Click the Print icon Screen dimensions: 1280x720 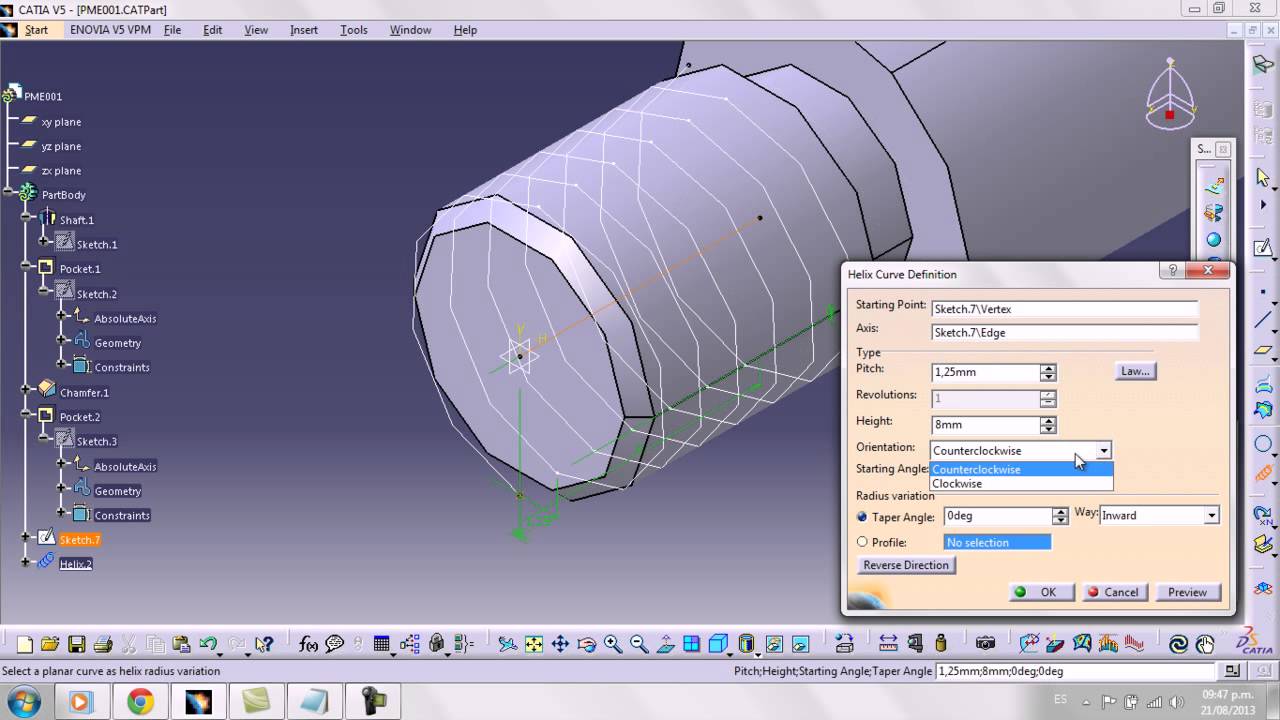tap(103, 644)
